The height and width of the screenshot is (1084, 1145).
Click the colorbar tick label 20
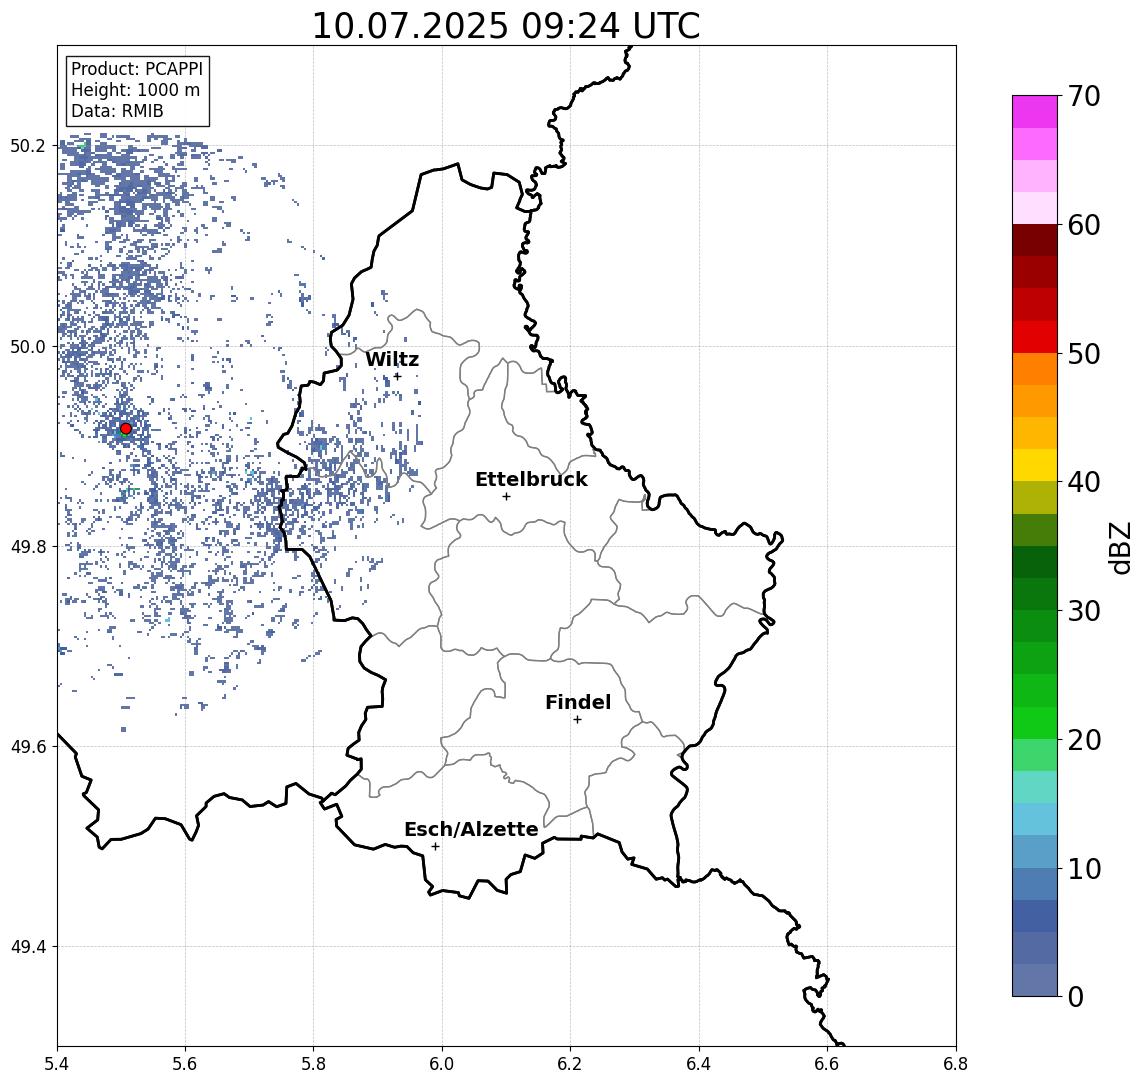[1084, 739]
